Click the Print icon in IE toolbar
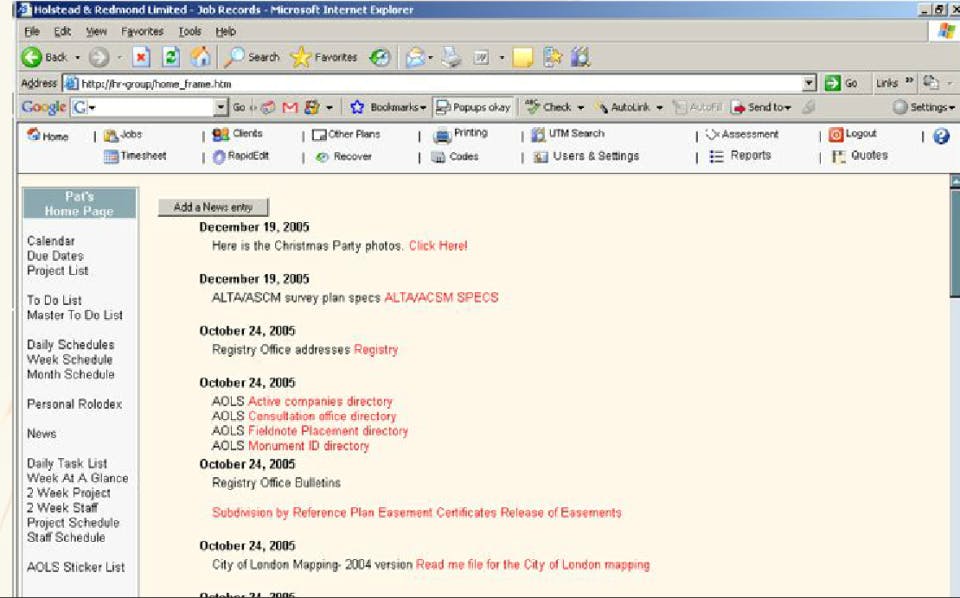The width and height of the screenshot is (960, 598). click(452, 58)
